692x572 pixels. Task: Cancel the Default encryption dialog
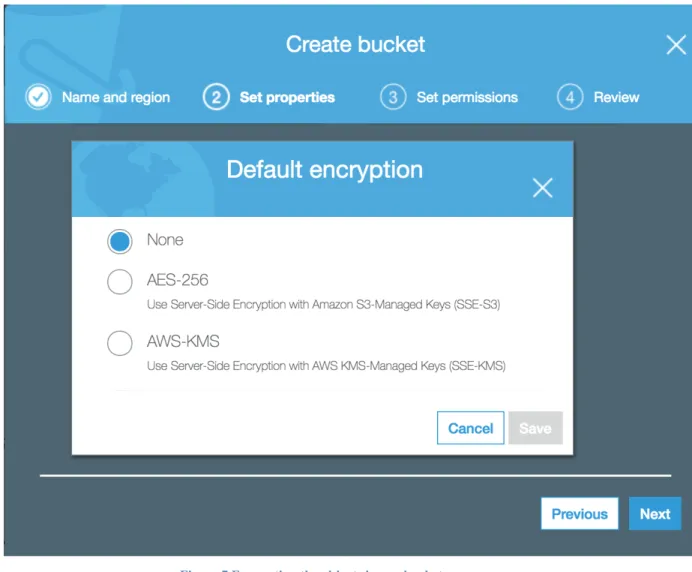470,428
